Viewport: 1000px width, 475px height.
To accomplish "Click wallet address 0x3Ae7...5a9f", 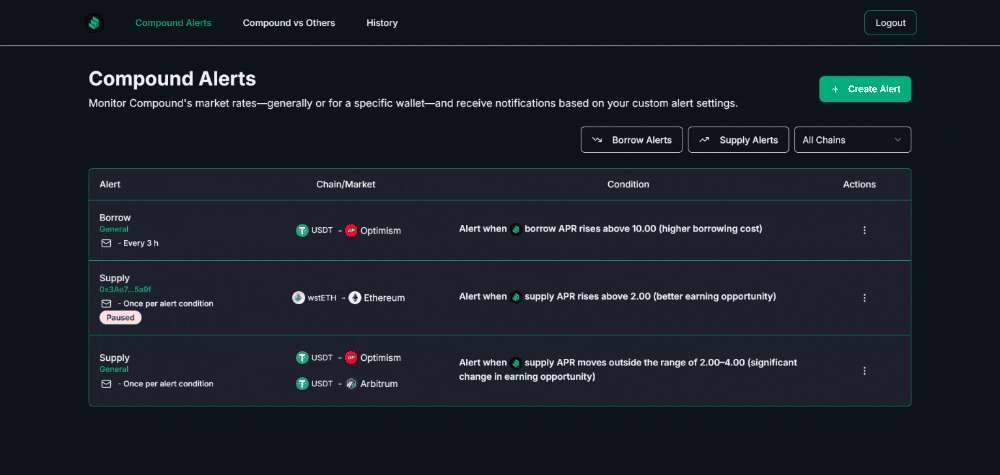I will (x=125, y=289).
